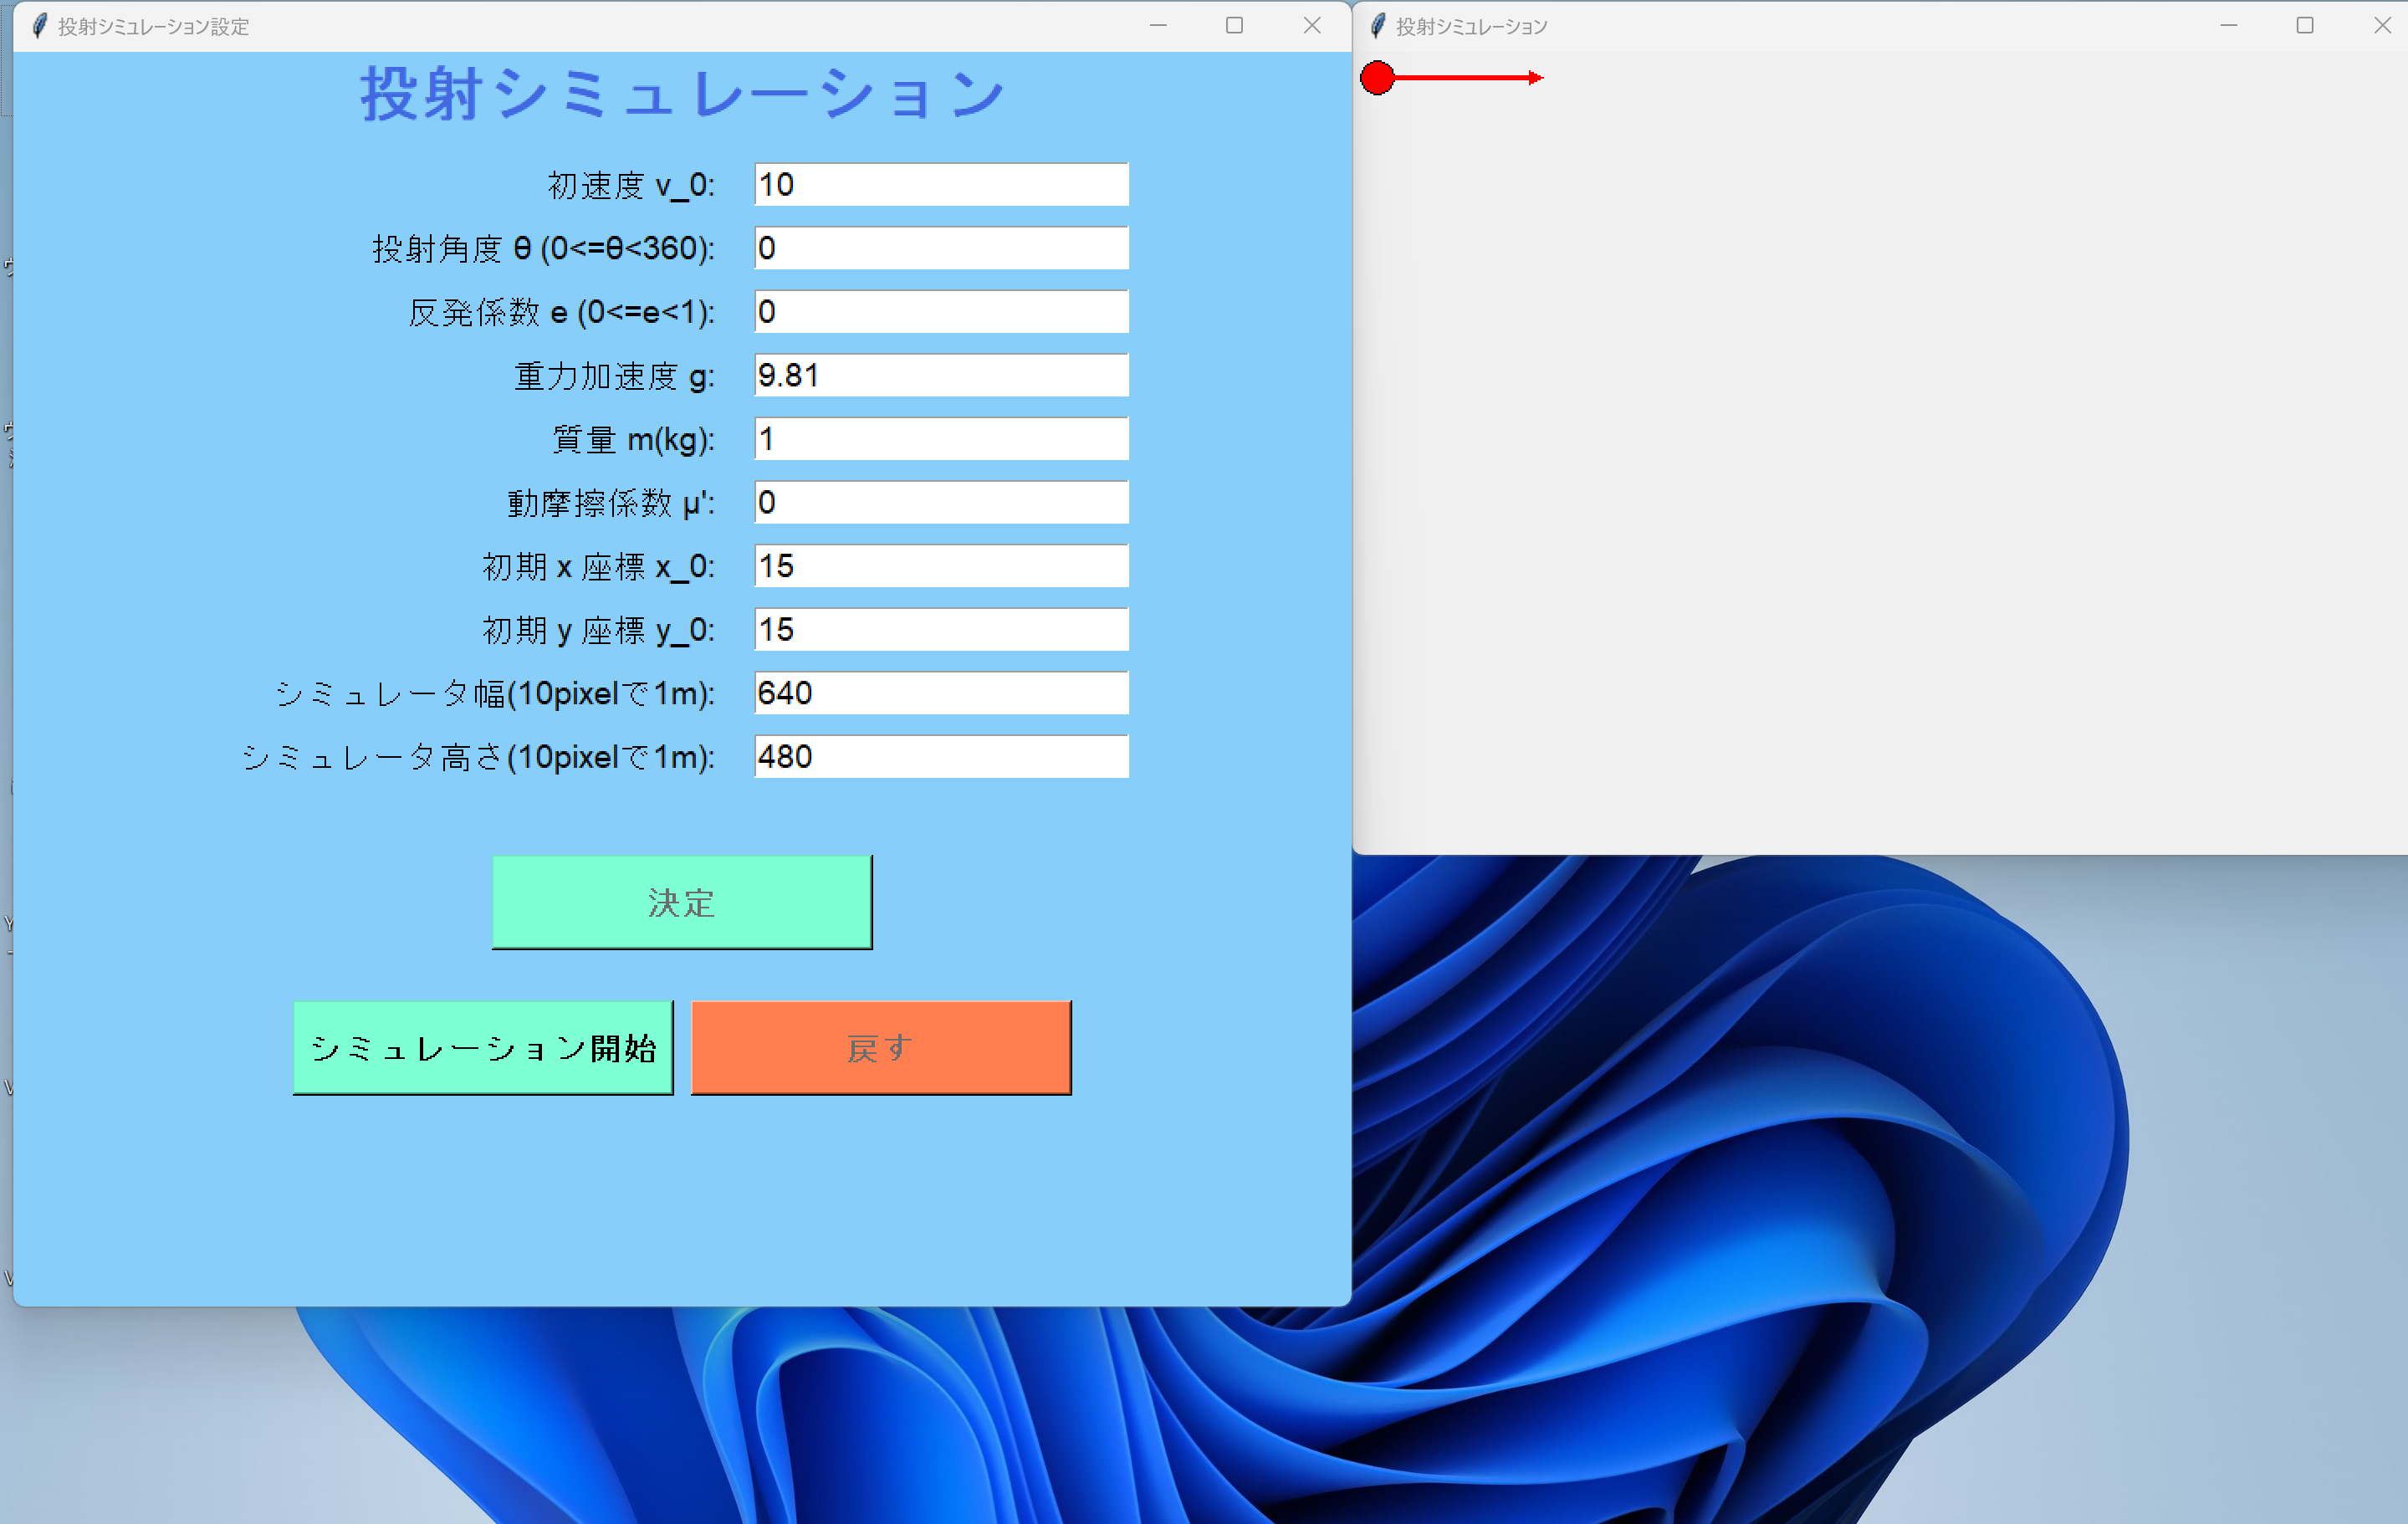Click the Python feather icon on settings window
This screenshot has width=2408, height=1524.
pos(39,27)
